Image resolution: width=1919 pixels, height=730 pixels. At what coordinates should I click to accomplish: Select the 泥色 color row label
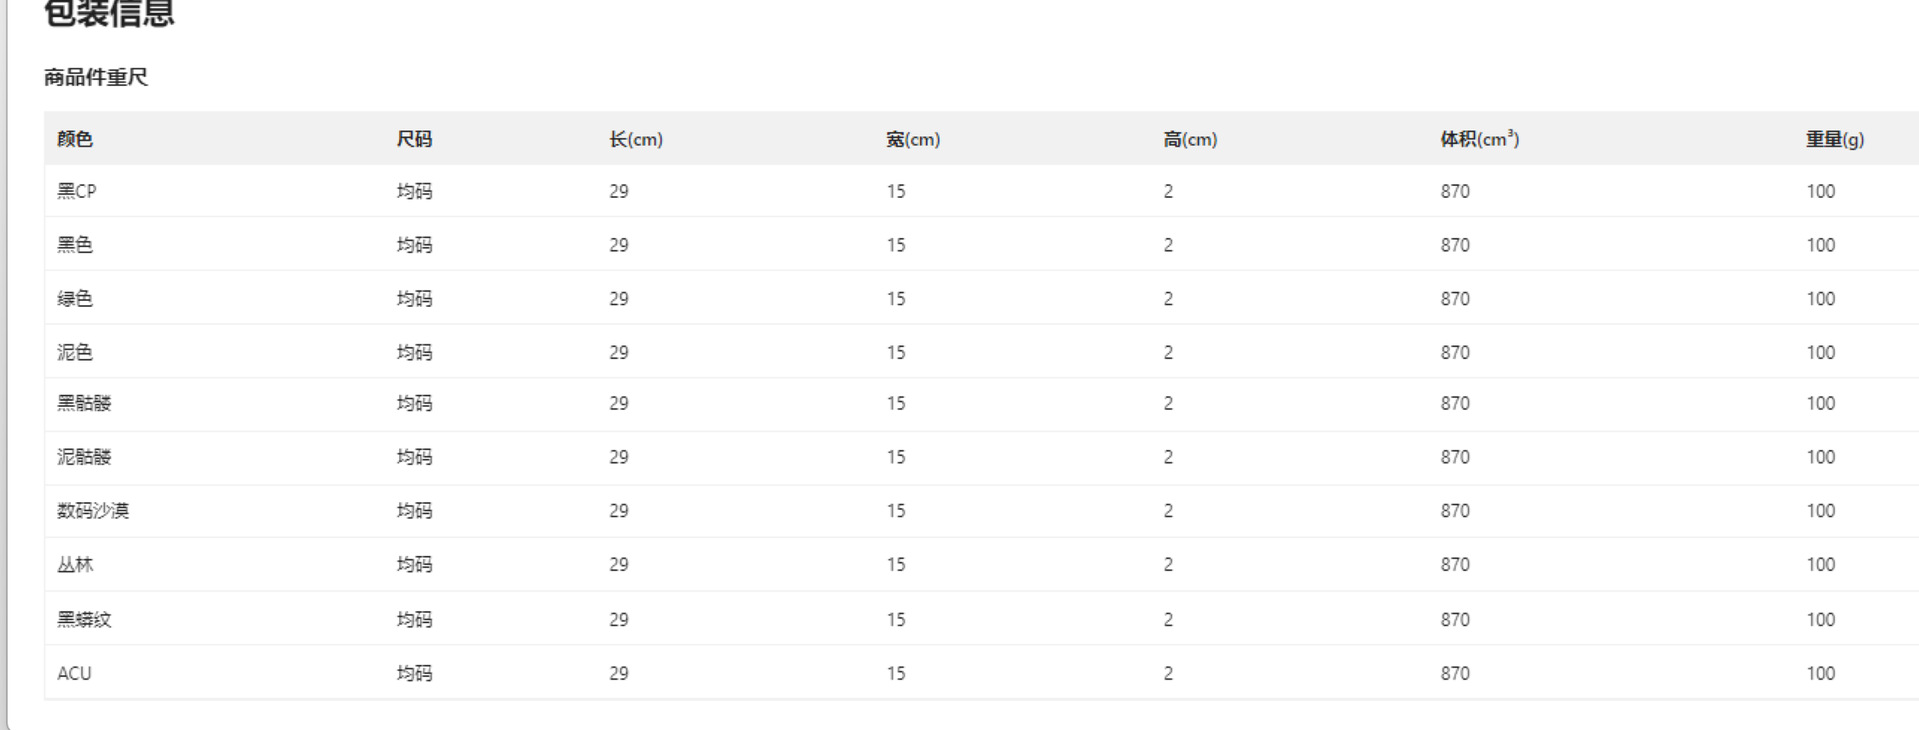click(75, 352)
